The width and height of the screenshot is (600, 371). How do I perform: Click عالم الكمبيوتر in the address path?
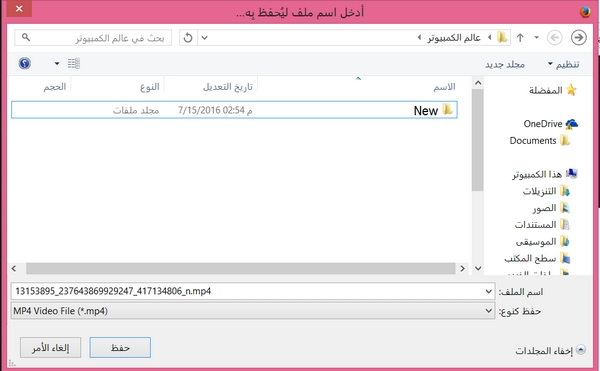click(454, 37)
